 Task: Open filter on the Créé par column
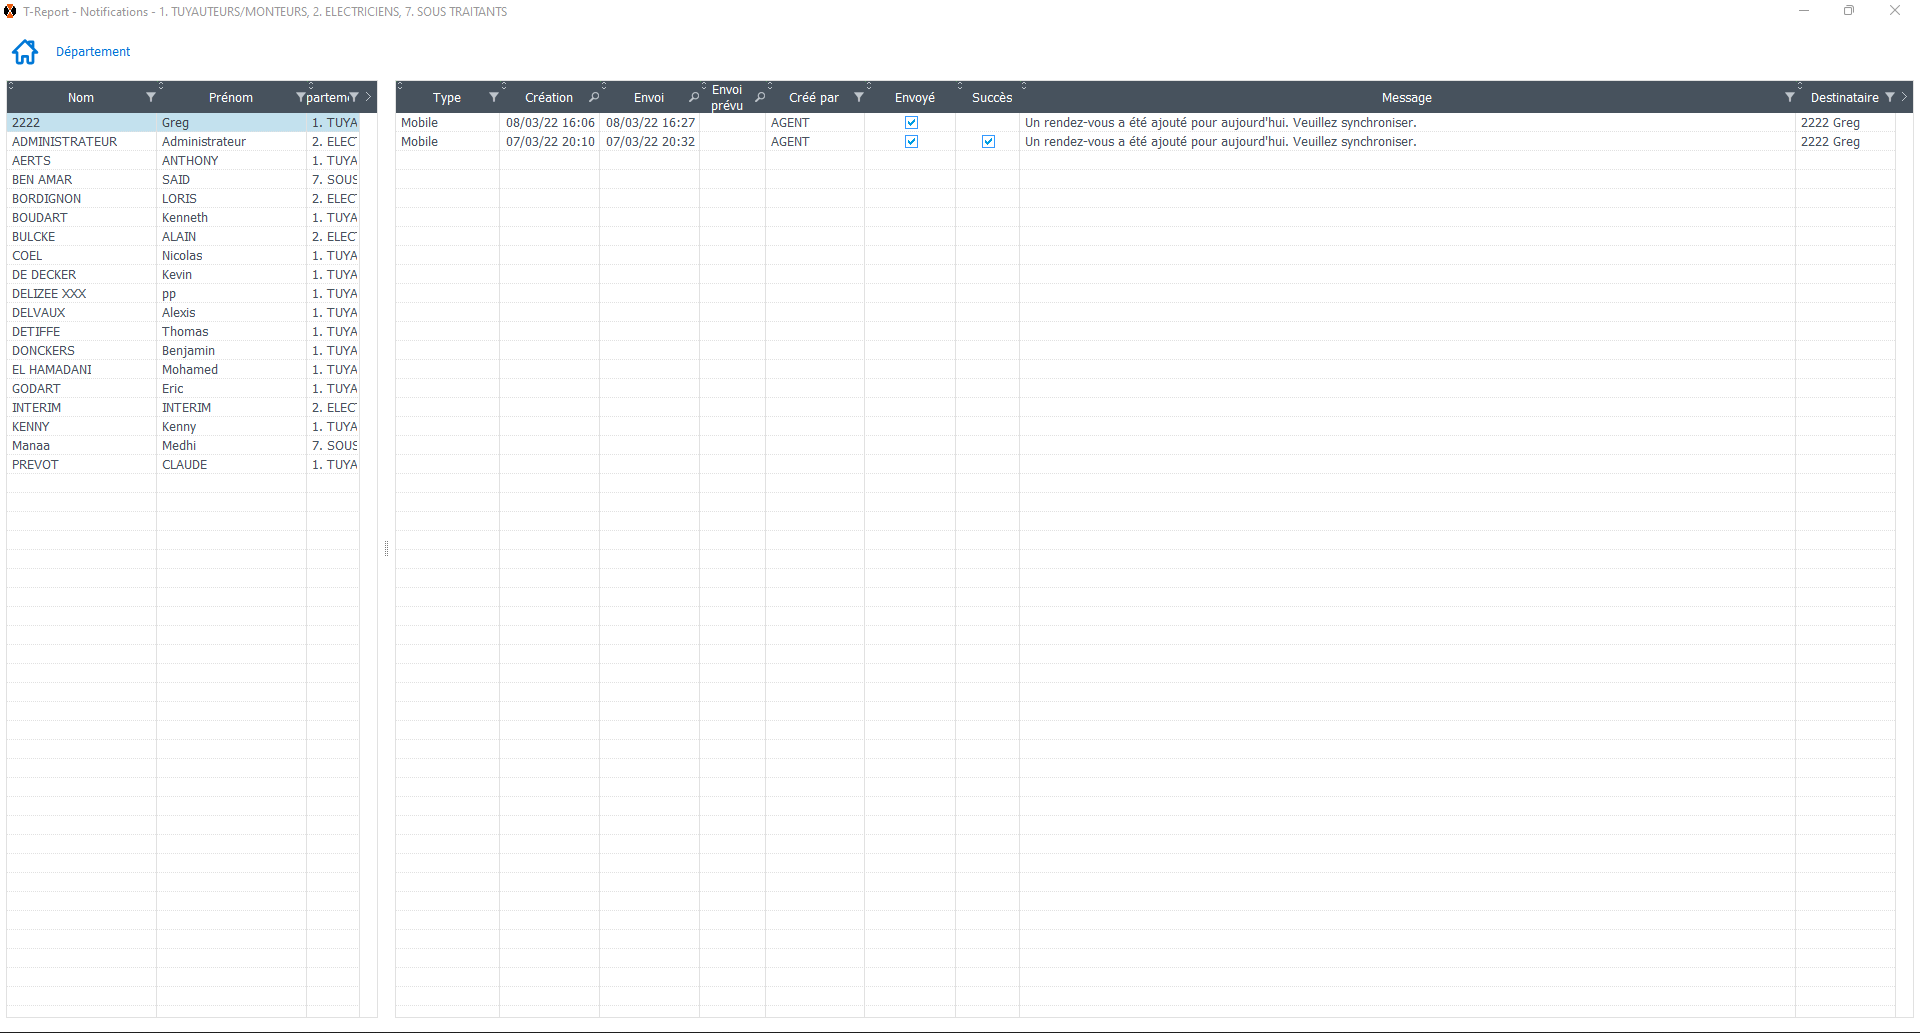(858, 97)
